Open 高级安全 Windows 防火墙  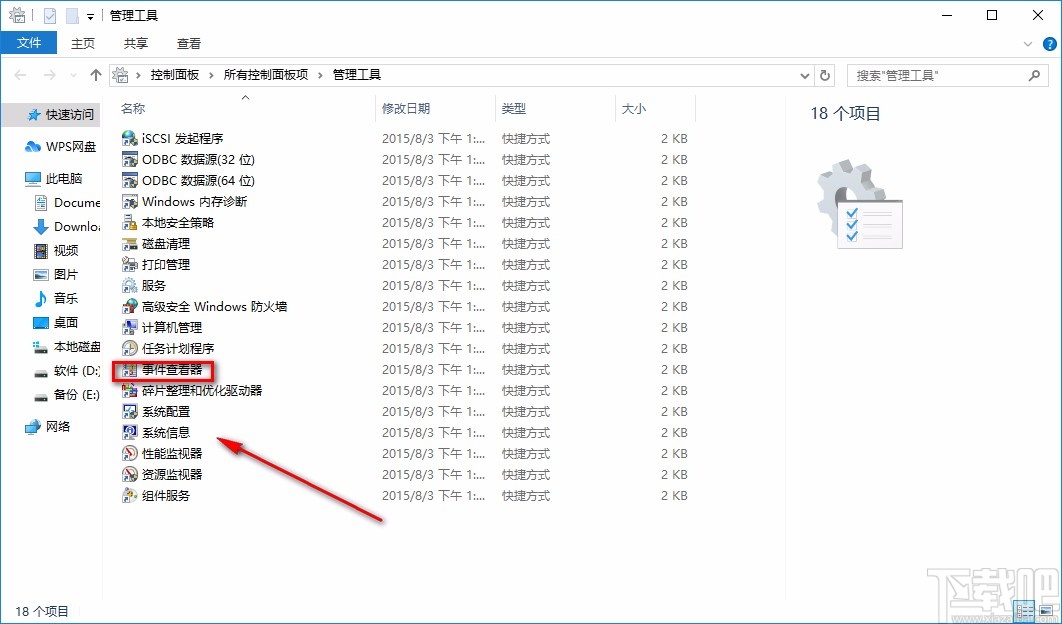(x=205, y=306)
